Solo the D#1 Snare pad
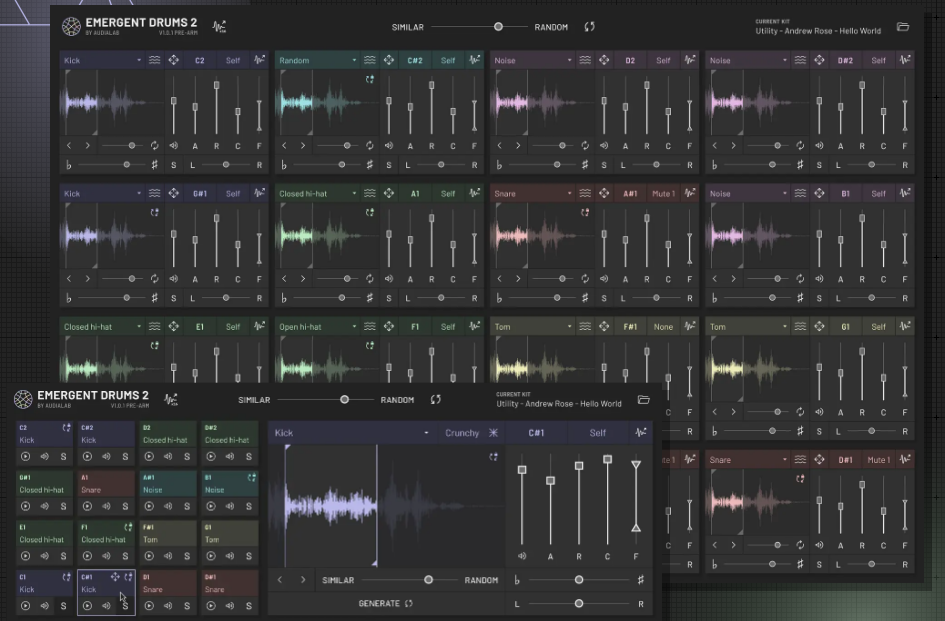Image resolution: width=945 pixels, height=621 pixels. (x=248, y=605)
